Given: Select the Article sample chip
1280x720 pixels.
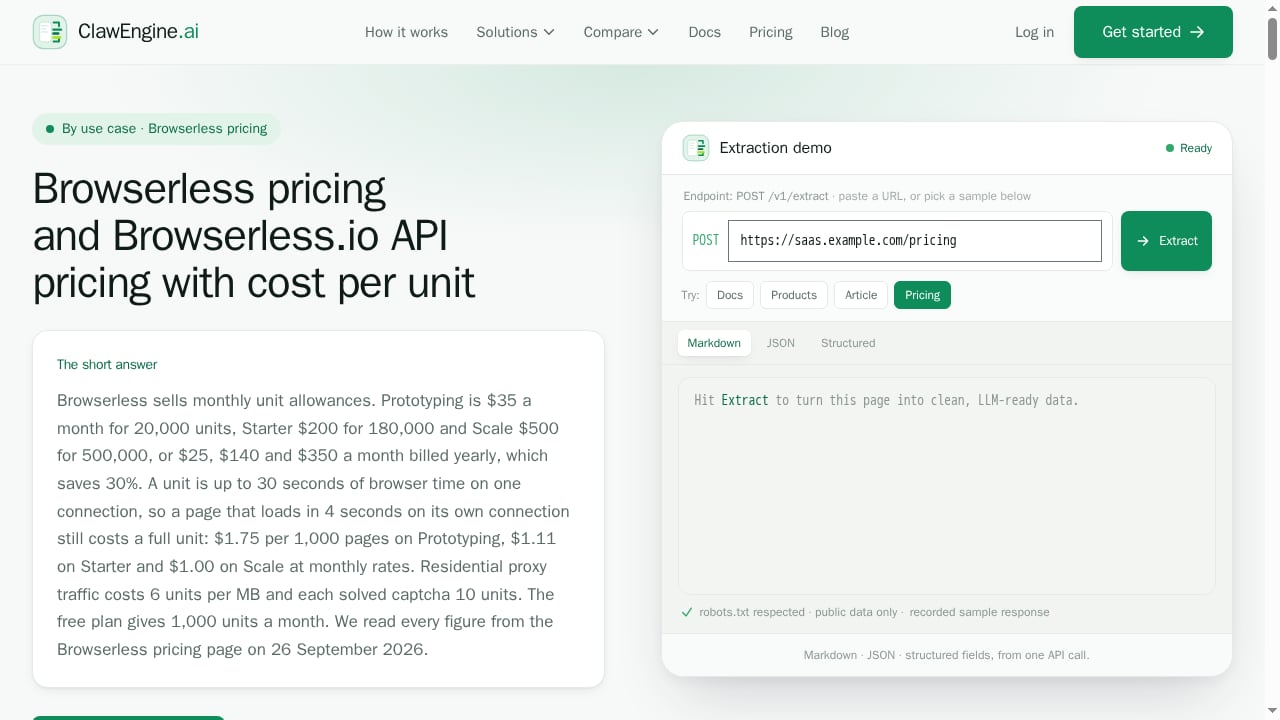Looking at the screenshot, I should pyautogui.click(x=861, y=295).
